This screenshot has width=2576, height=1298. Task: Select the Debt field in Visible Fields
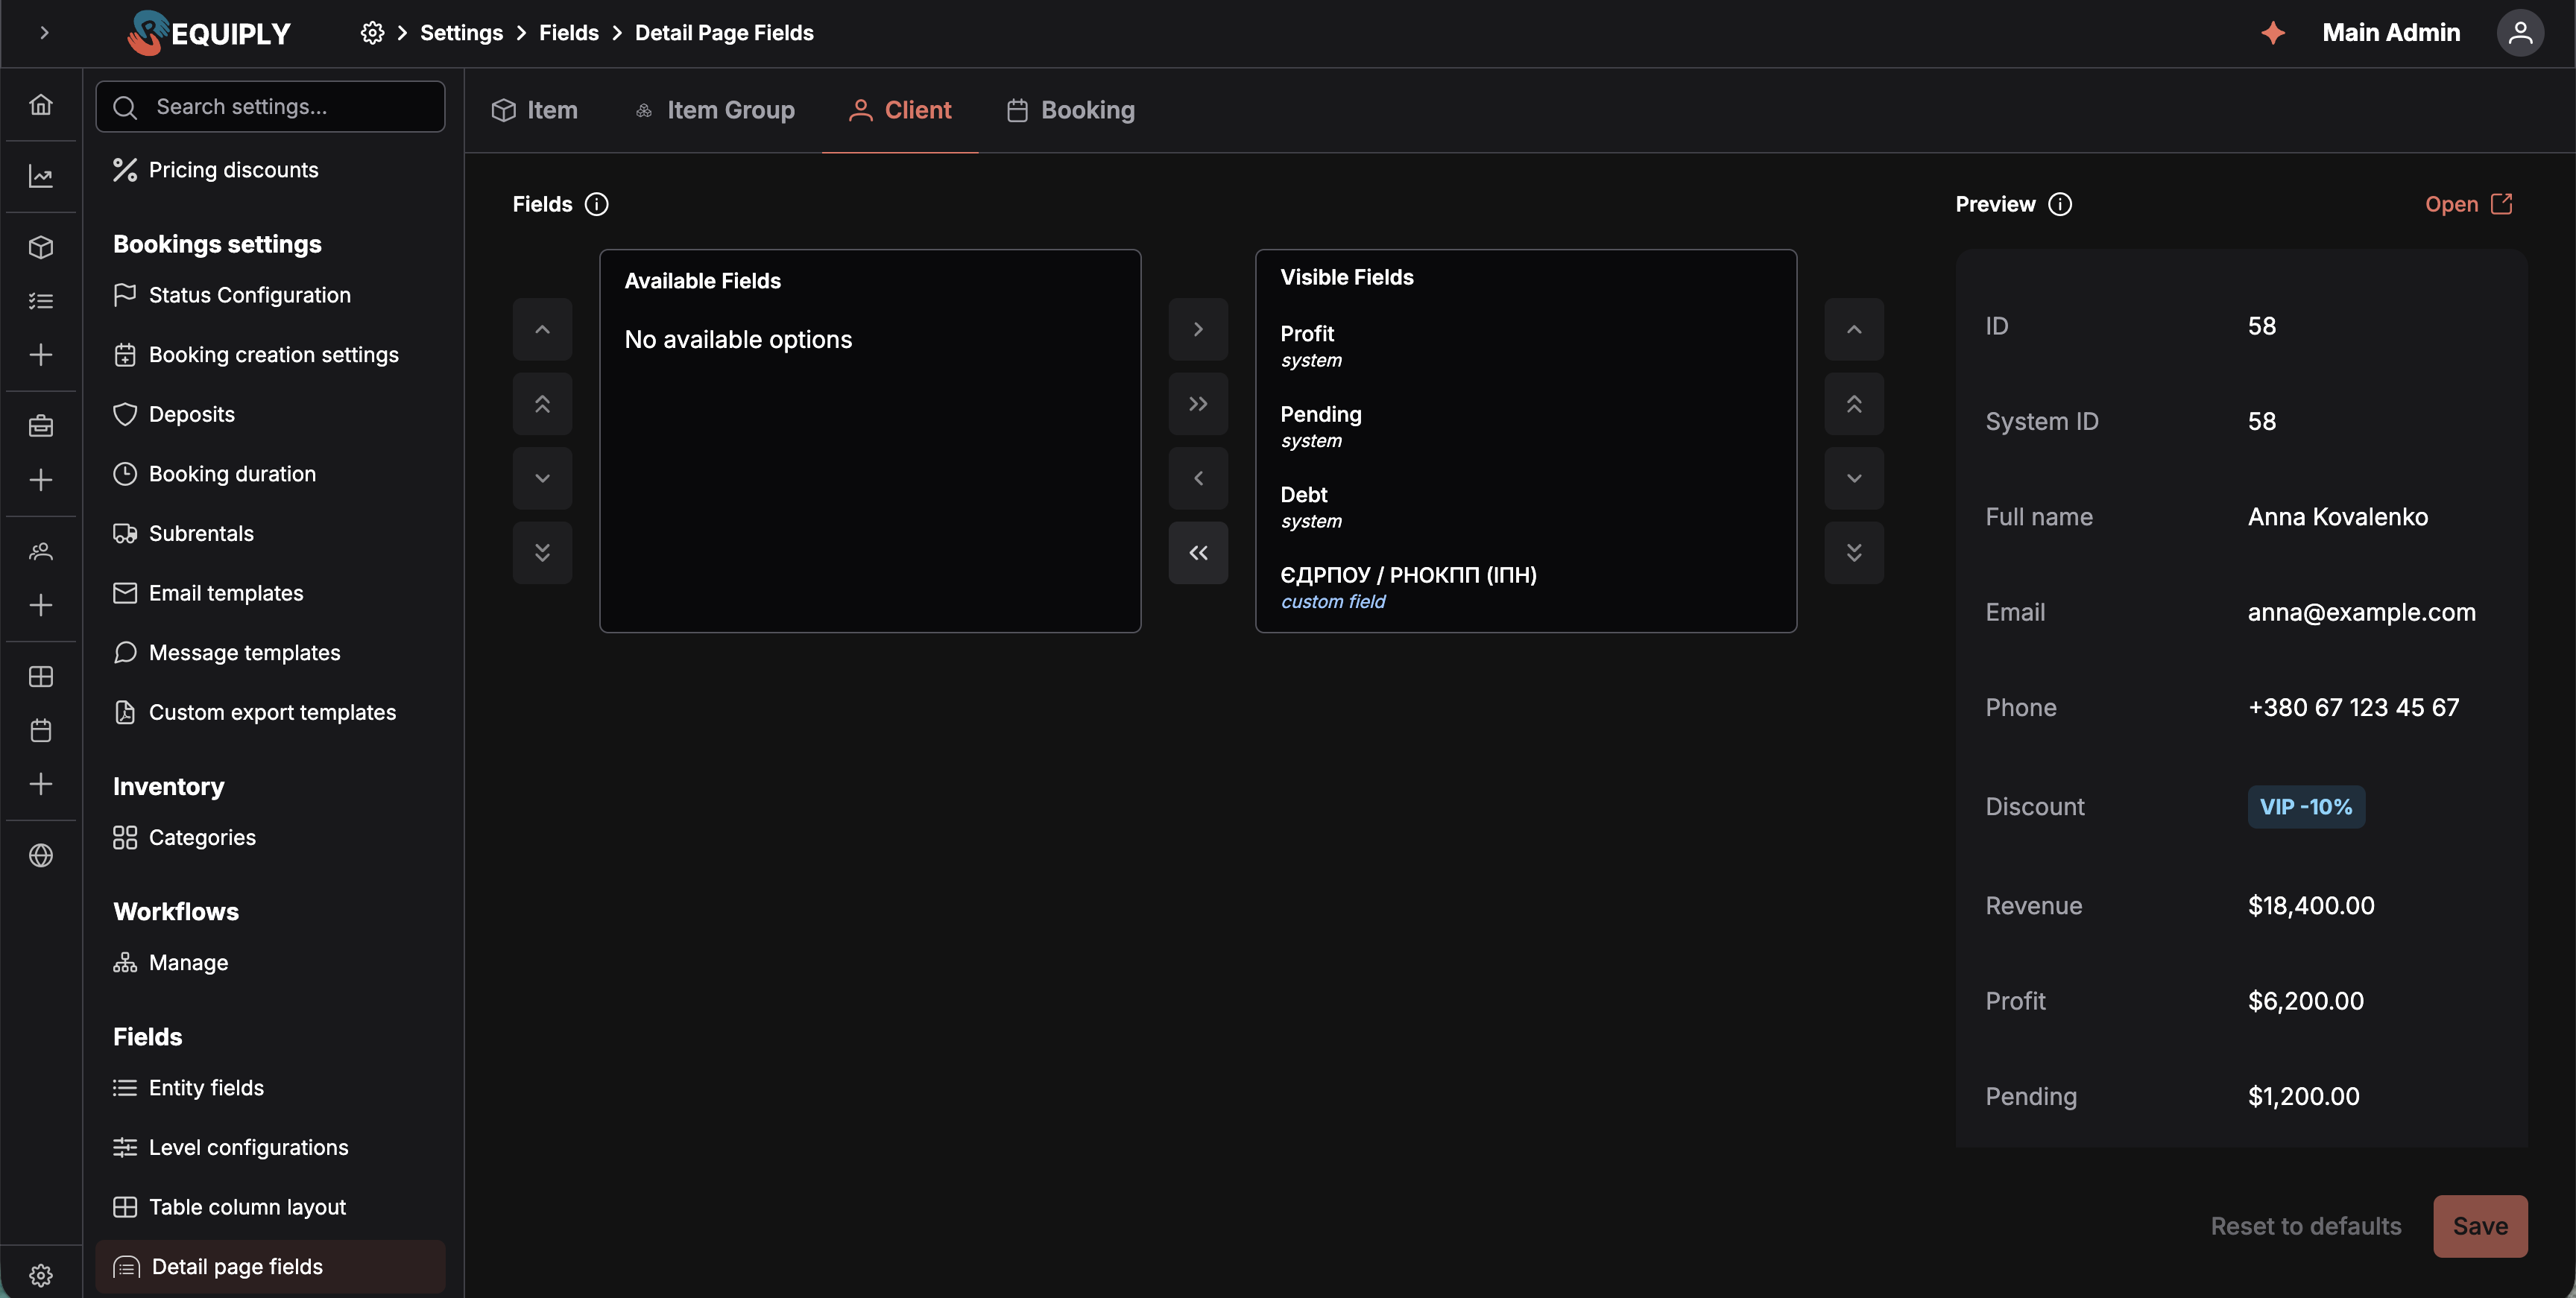coord(1525,507)
